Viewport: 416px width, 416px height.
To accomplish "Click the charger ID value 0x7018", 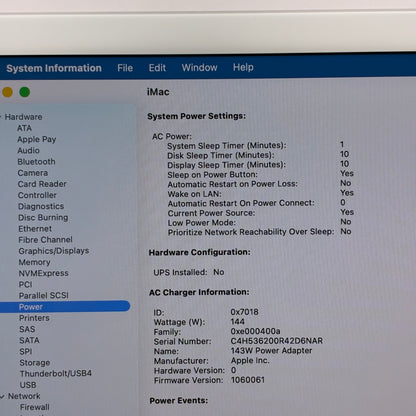I will (x=244, y=312).
